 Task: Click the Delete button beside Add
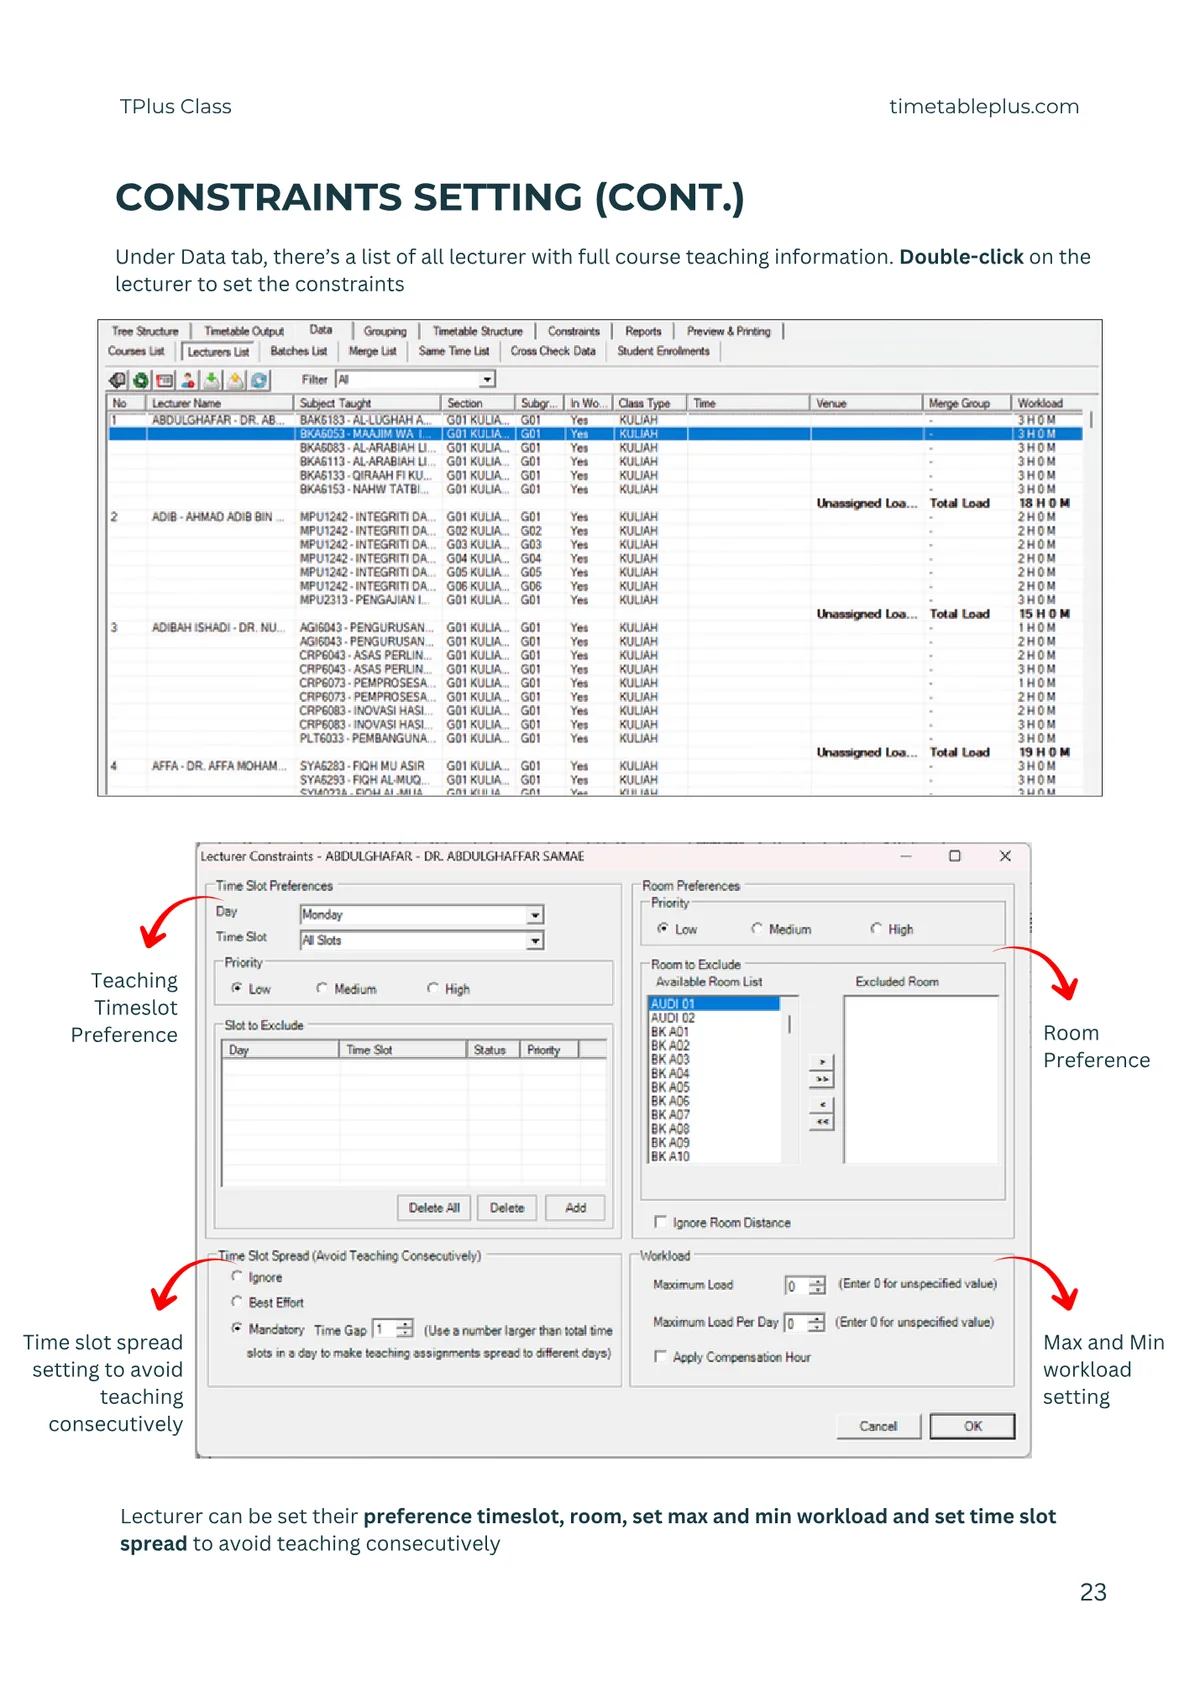pyautogui.click(x=507, y=1208)
